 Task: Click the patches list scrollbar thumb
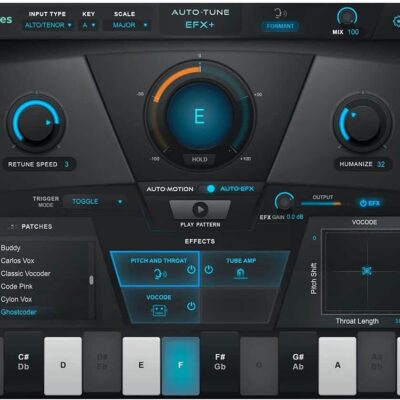91,280
